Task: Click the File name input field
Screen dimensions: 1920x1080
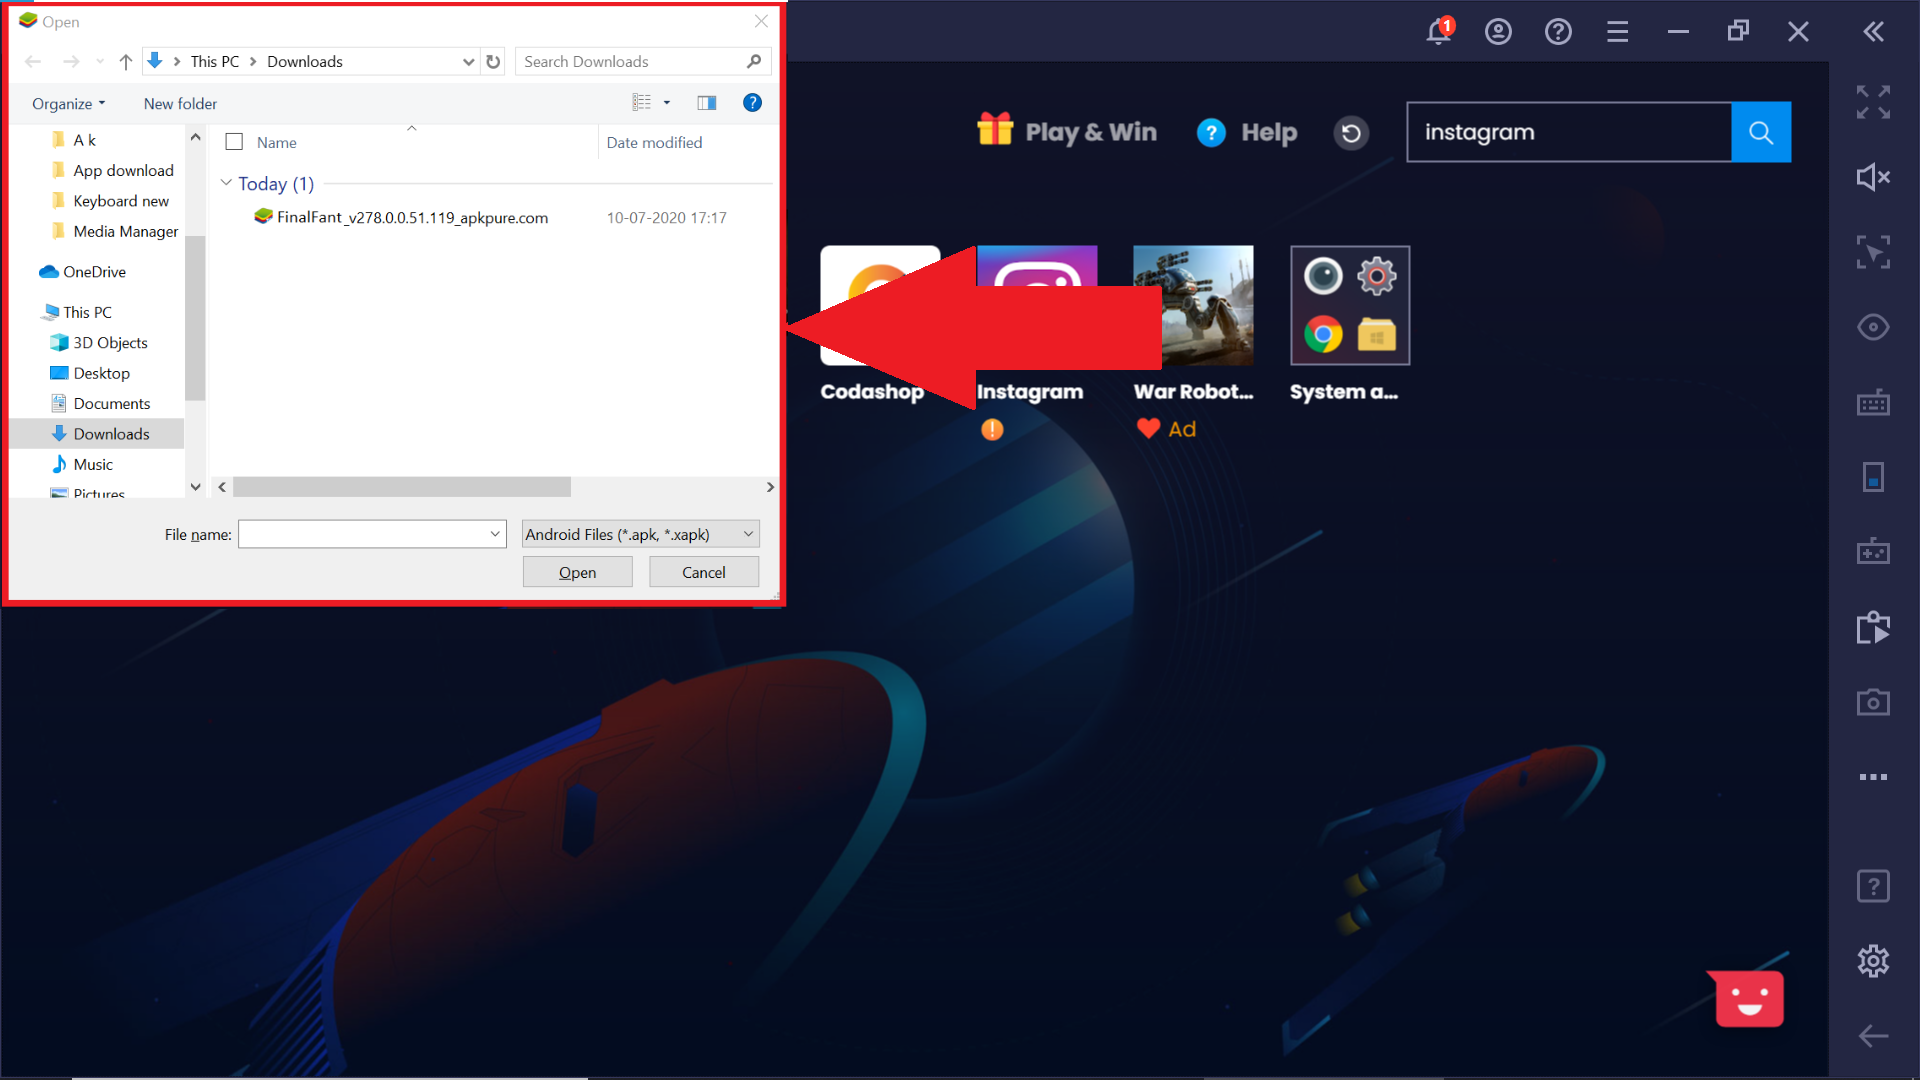Action: [x=371, y=534]
